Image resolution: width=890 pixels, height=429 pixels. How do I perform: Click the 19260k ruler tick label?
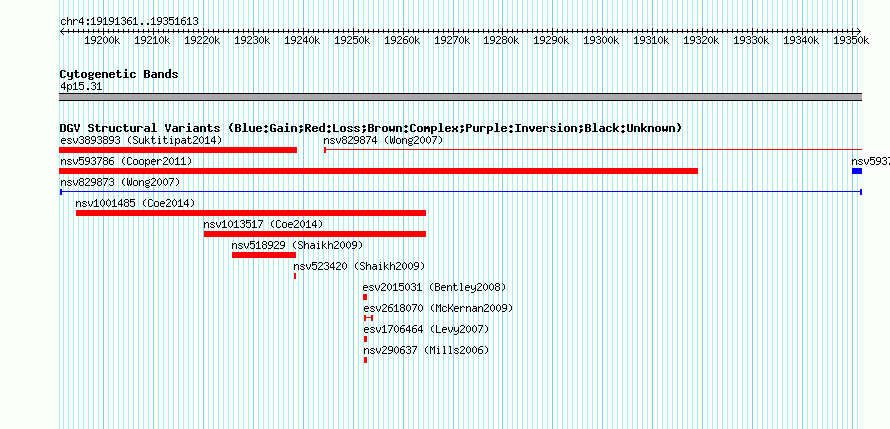[x=402, y=40]
